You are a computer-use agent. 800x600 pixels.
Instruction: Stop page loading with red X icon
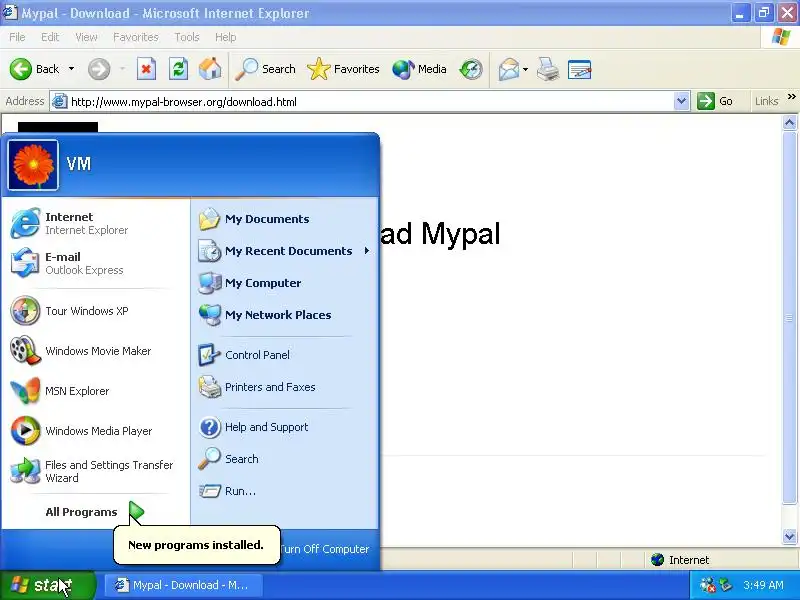tap(146, 69)
